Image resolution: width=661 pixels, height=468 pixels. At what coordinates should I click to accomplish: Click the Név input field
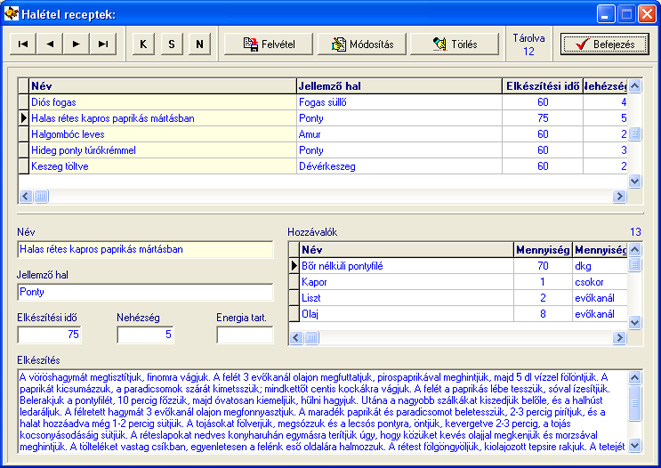pos(145,250)
